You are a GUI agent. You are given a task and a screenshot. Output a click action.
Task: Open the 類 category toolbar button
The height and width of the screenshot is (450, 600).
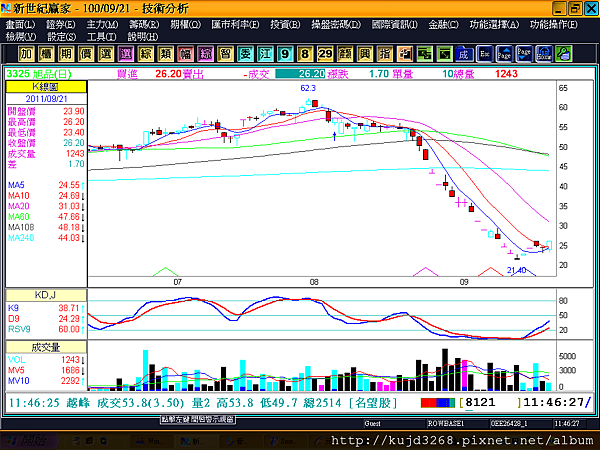165,54
